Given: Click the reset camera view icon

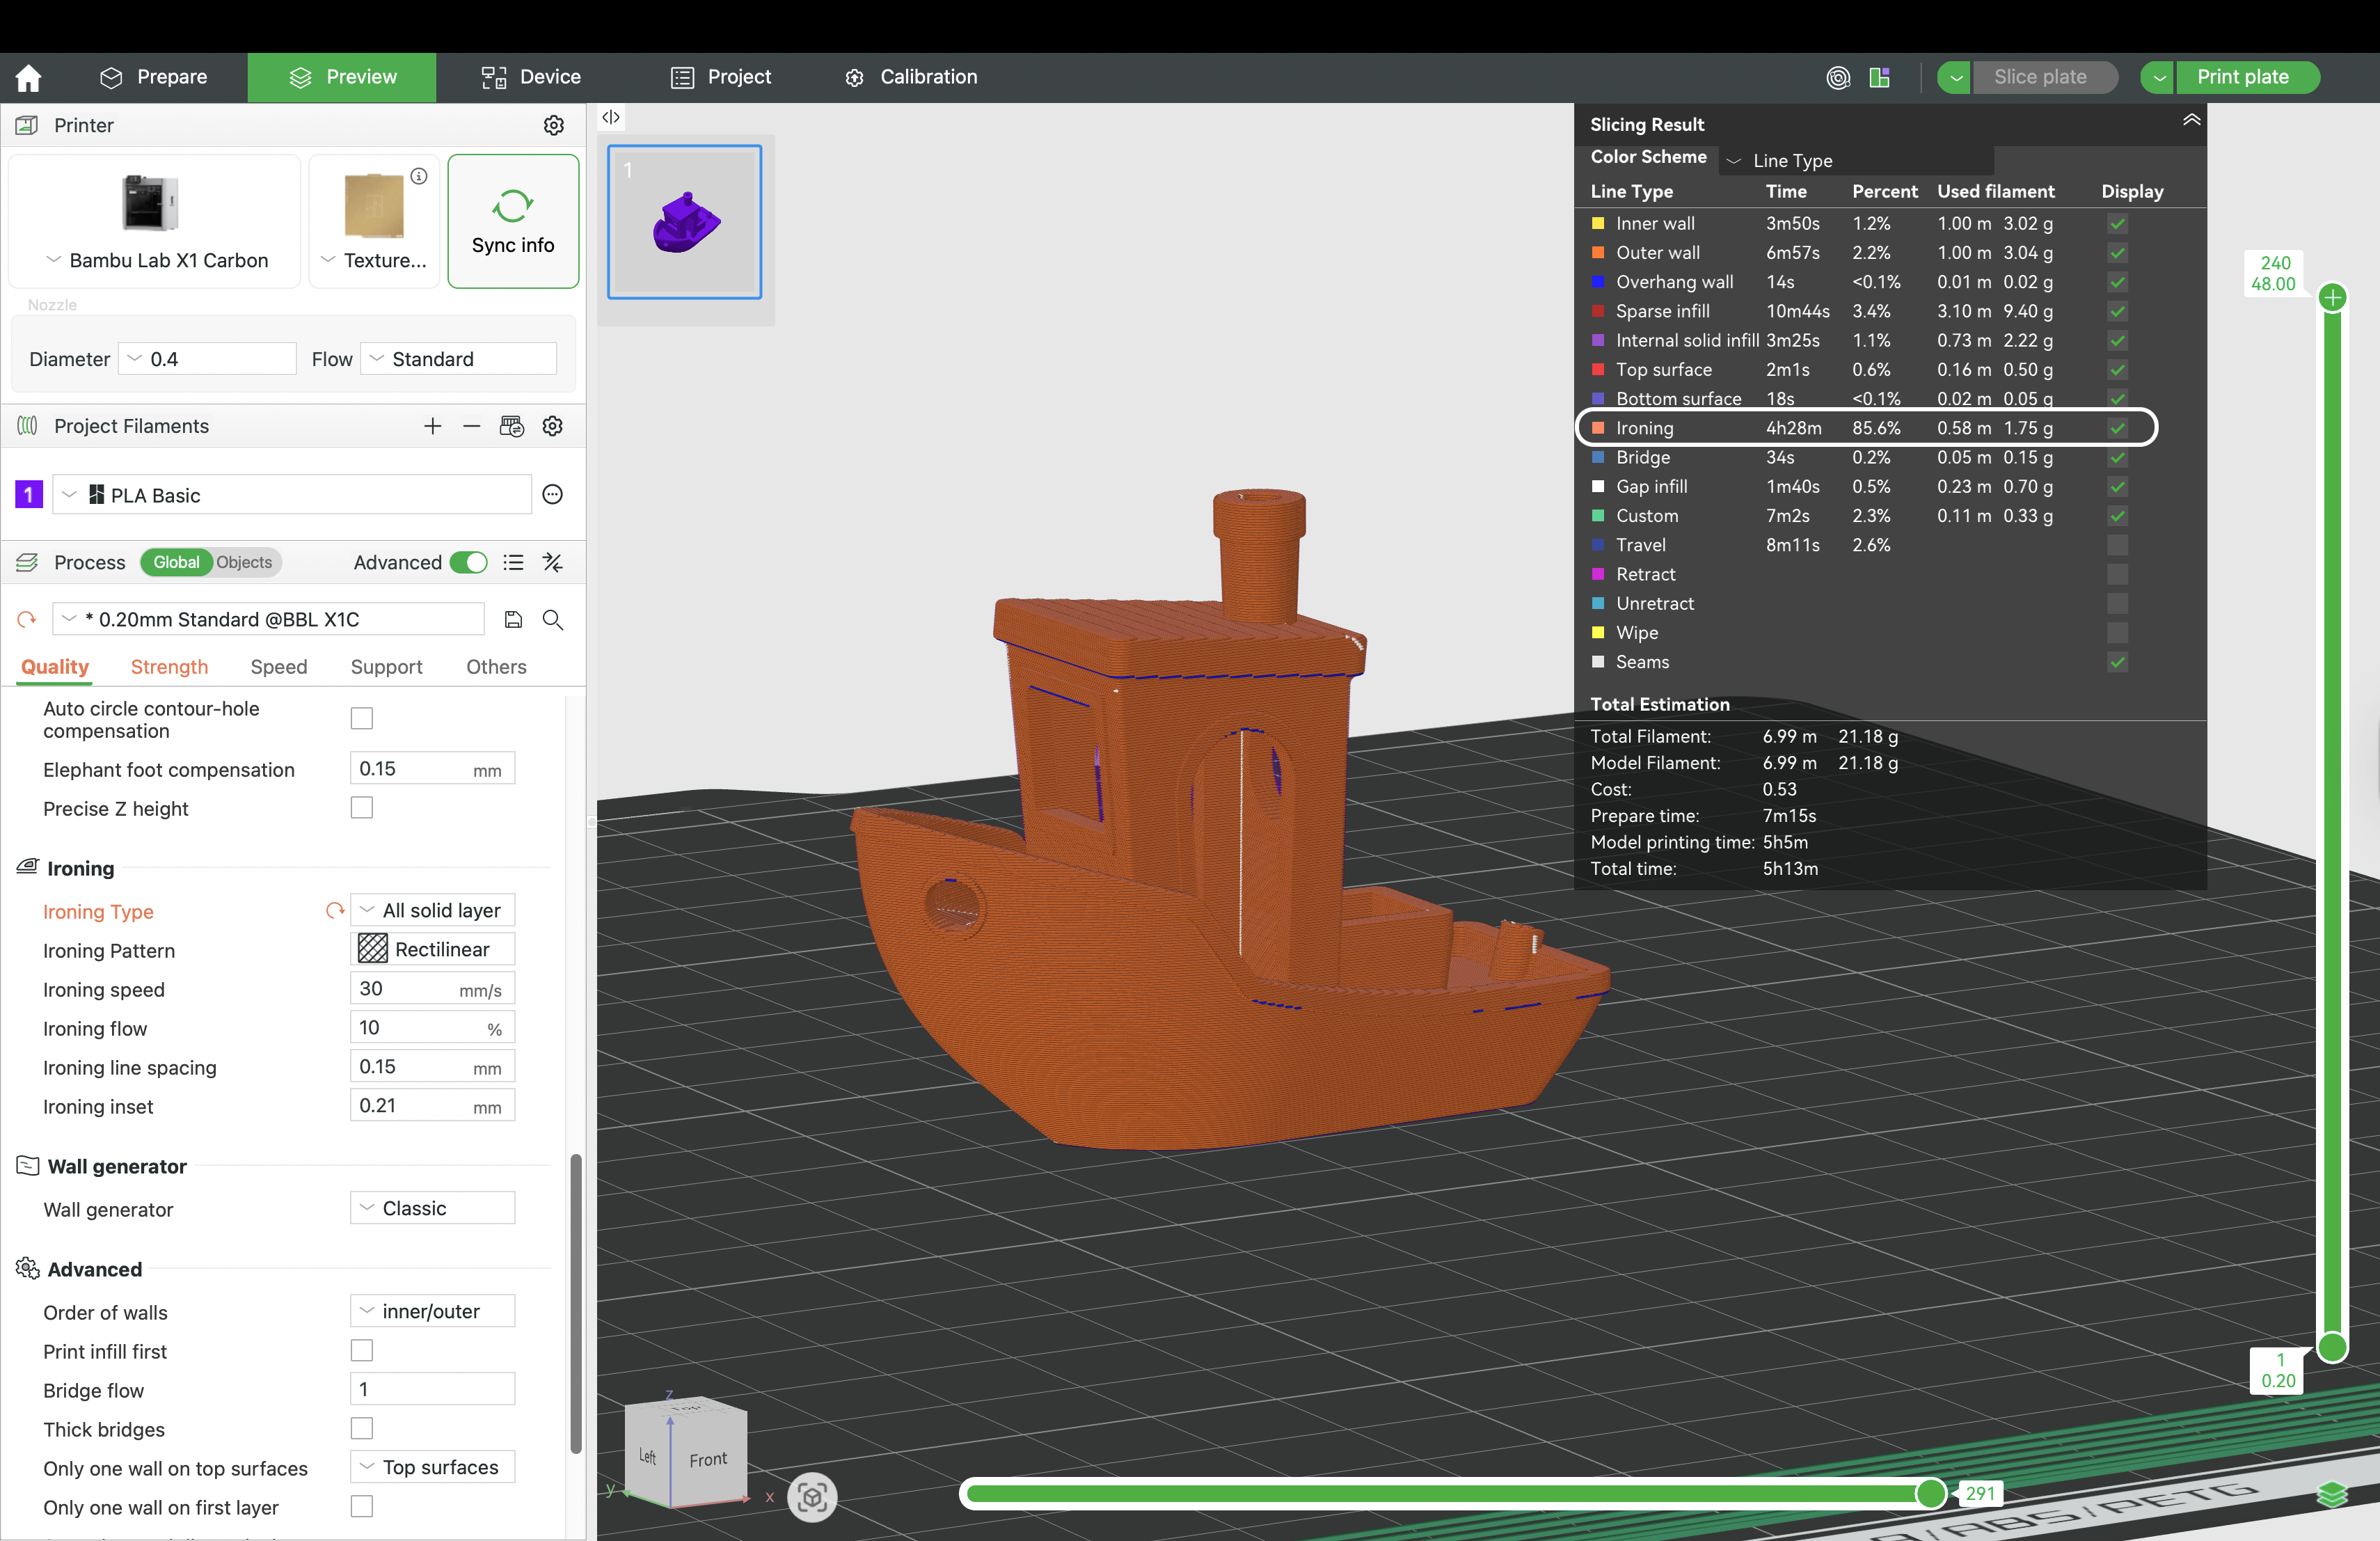Looking at the screenshot, I should pyautogui.click(x=811, y=1496).
